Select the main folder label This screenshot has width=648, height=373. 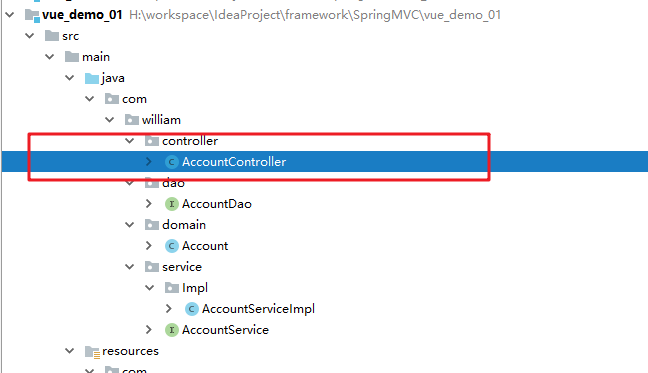[96, 57]
